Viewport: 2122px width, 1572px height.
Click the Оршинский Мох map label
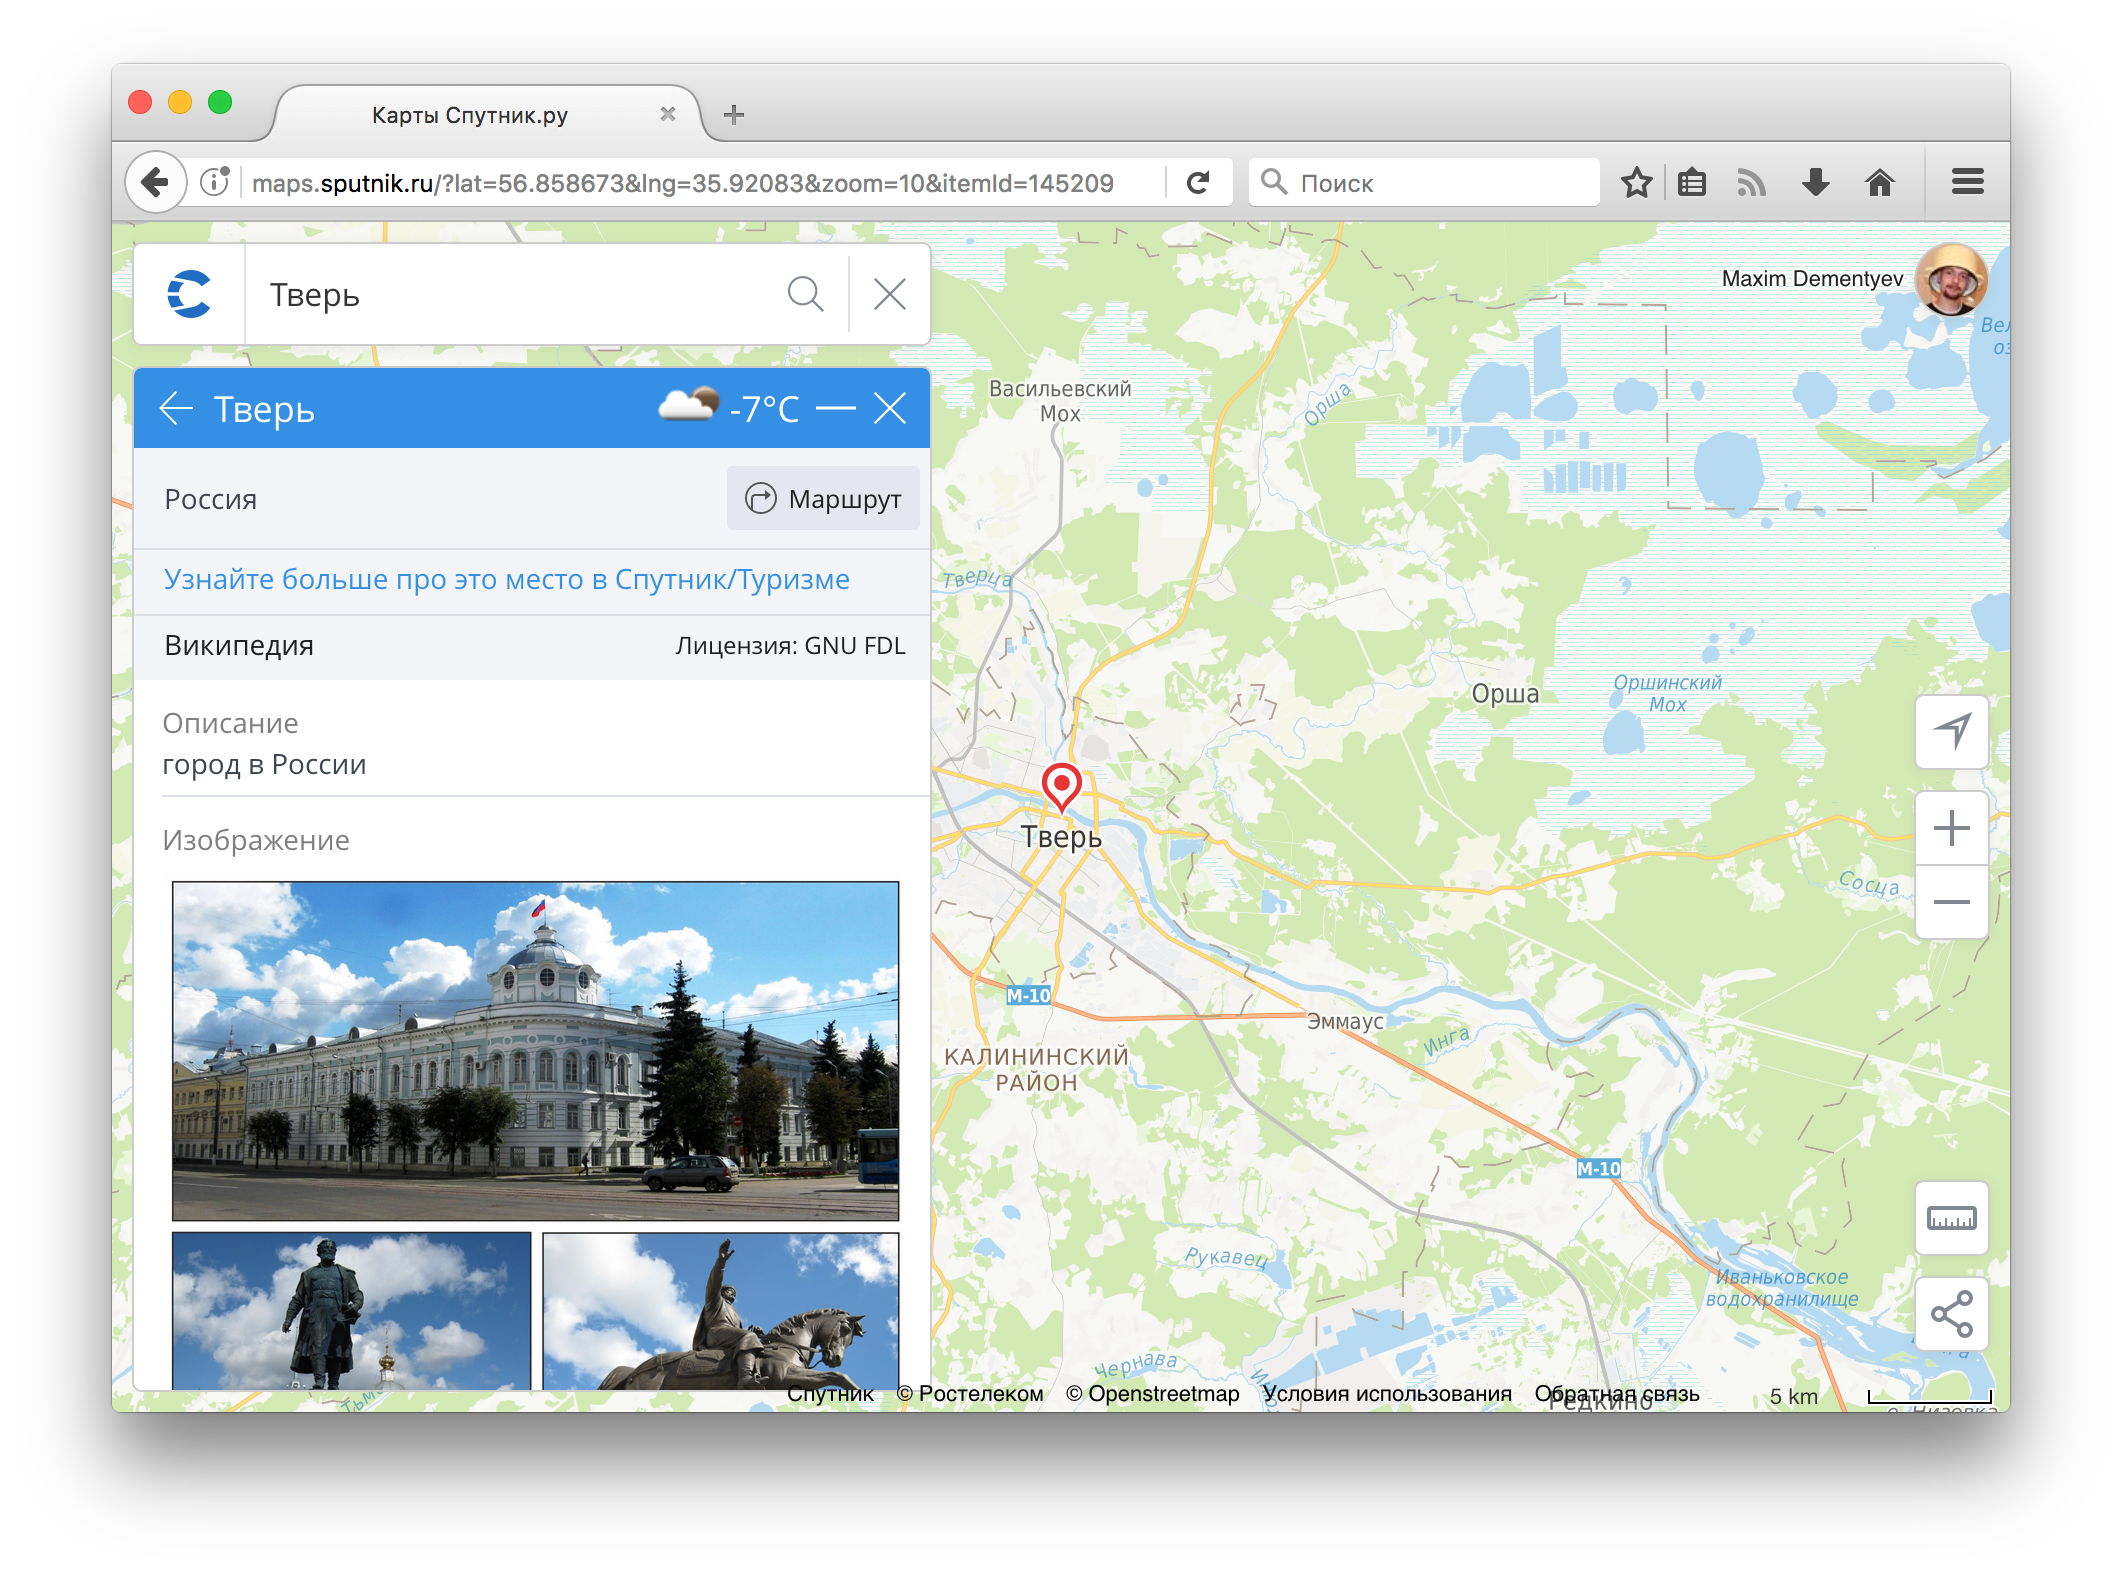pos(1667,693)
